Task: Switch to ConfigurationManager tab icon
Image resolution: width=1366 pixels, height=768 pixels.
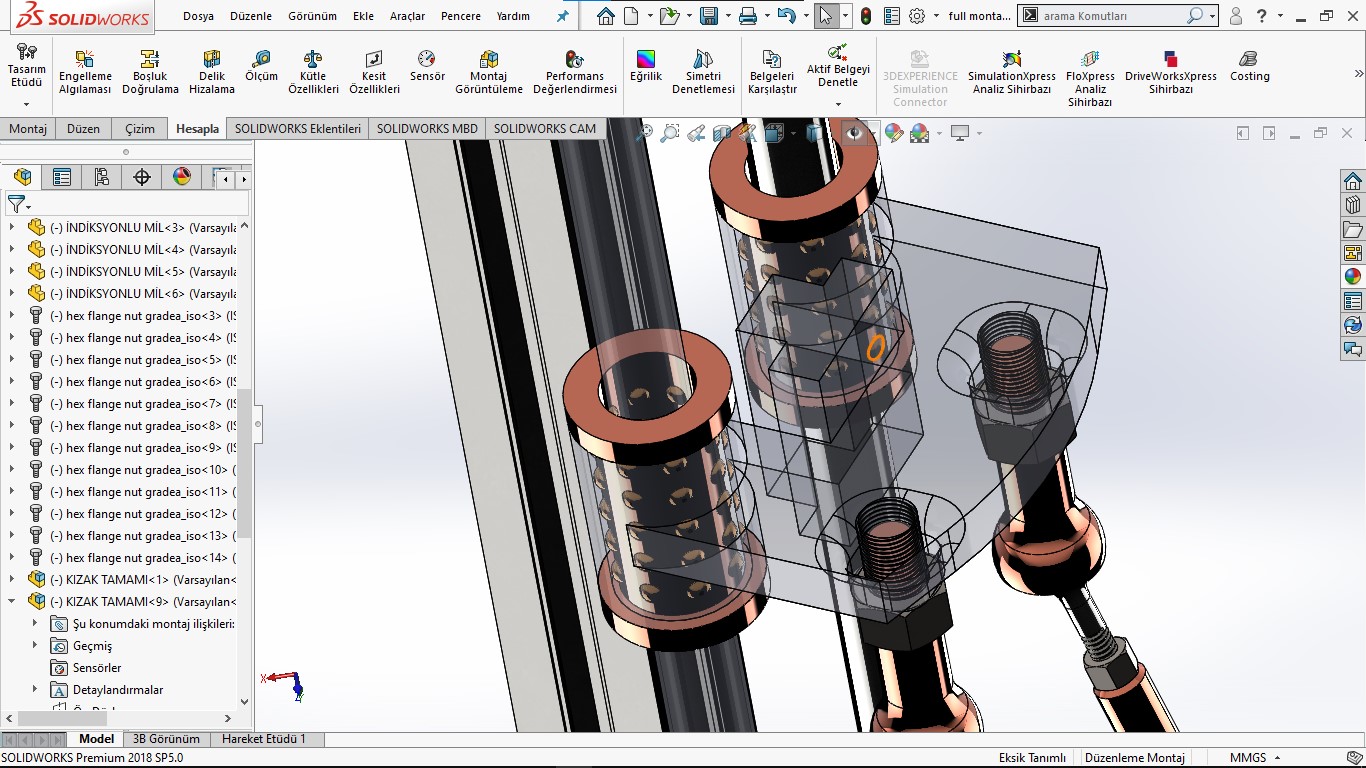Action: tap(102, 177)
